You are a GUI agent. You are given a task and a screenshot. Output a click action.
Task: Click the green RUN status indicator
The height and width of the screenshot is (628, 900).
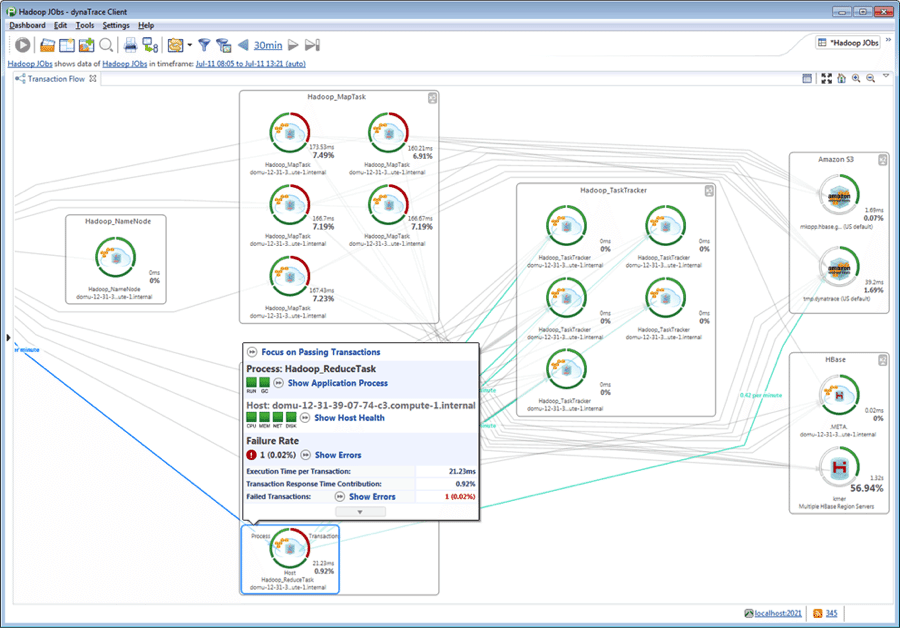251,382
